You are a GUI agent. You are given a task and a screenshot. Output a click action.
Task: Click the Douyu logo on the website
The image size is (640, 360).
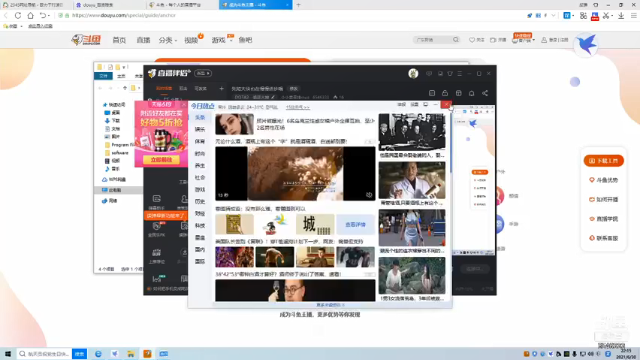(x=86, y=40)
